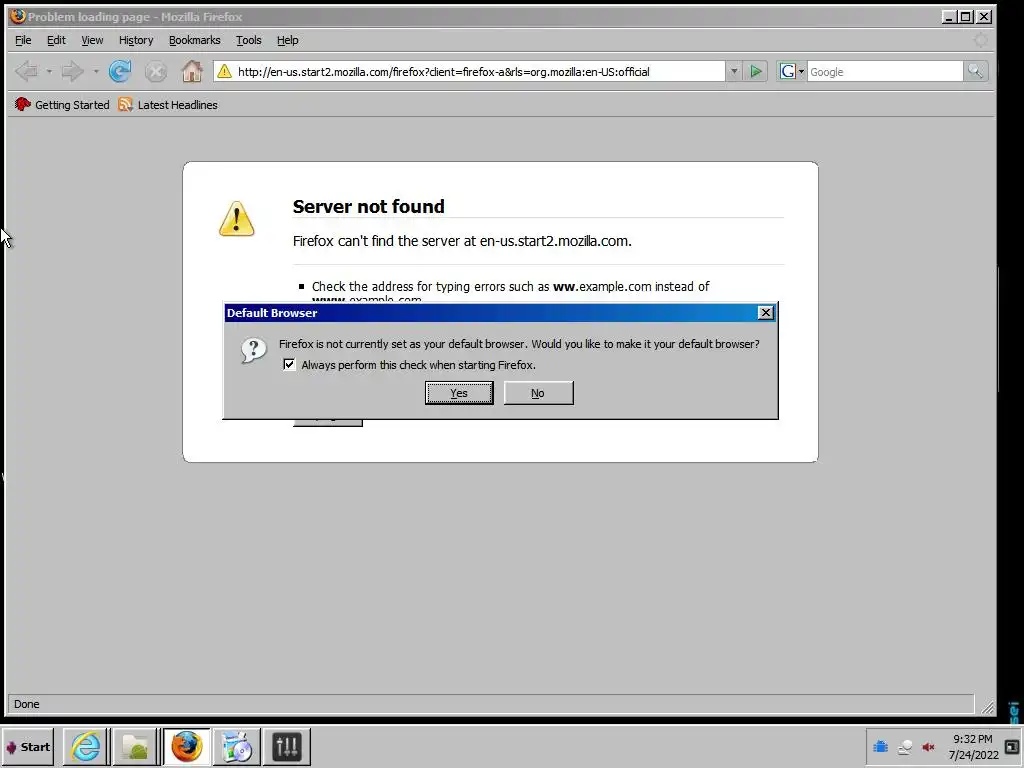Click the Forward navigation arrow
The height and width of the screenshot is (768, 1024).
72,71
